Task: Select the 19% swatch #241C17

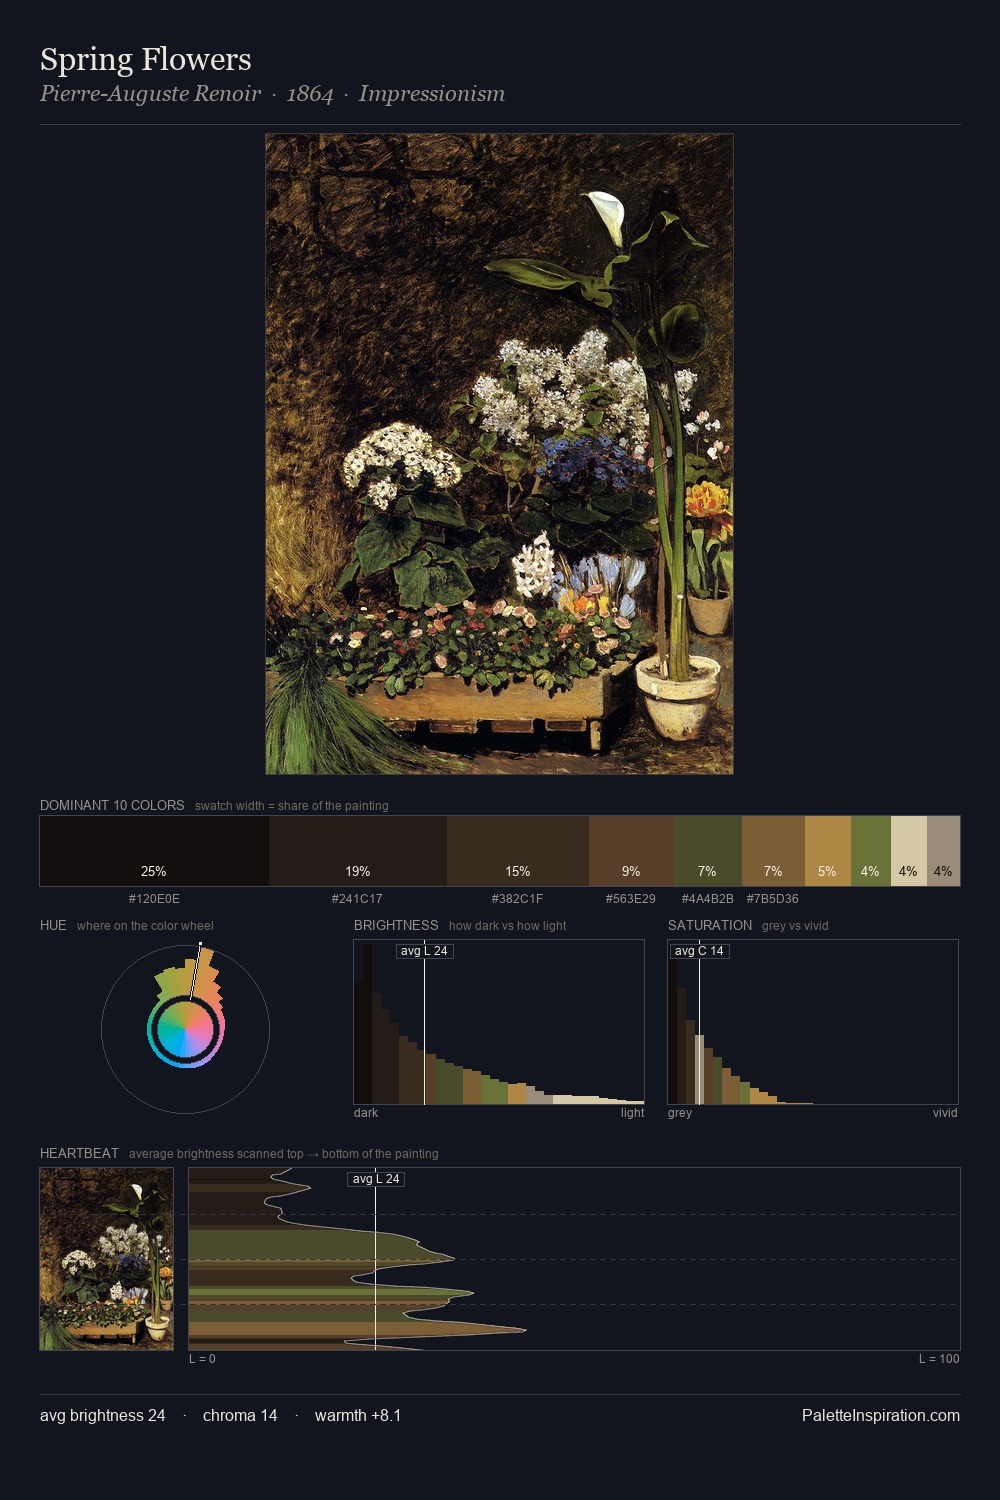Action: (358, 851)
